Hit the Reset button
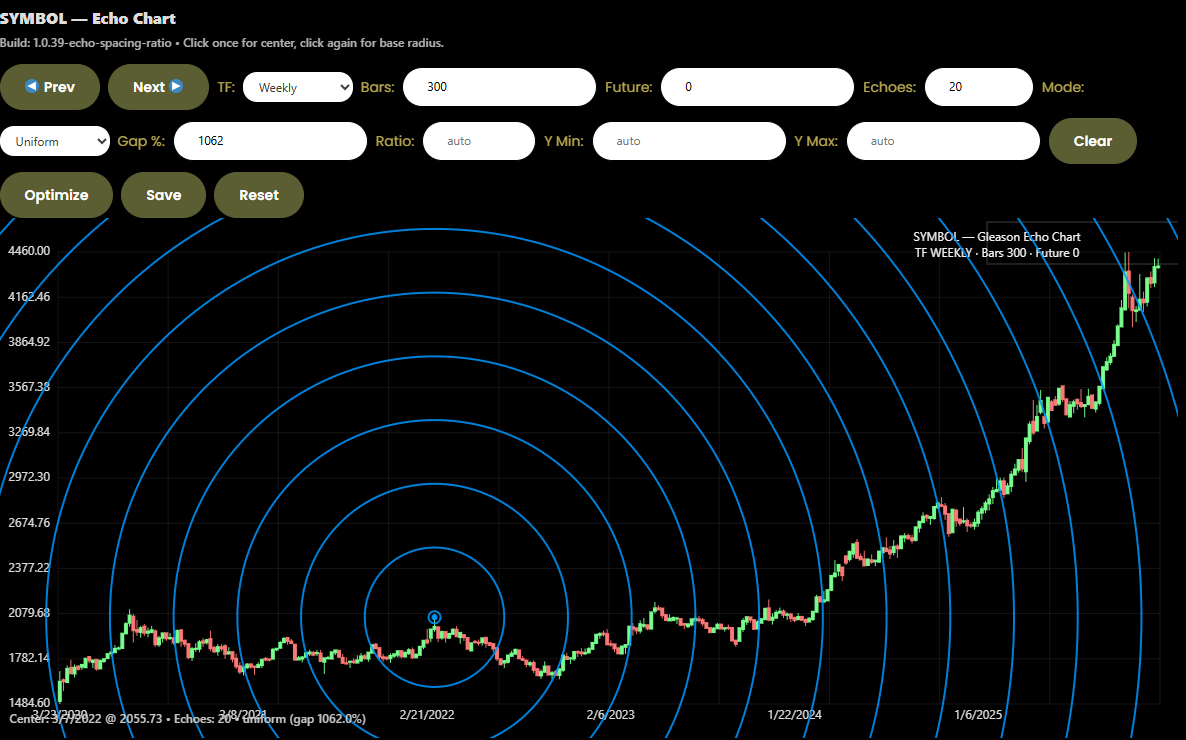The image size is (1186, 740). pyautogui.click(x=259, y=195)
